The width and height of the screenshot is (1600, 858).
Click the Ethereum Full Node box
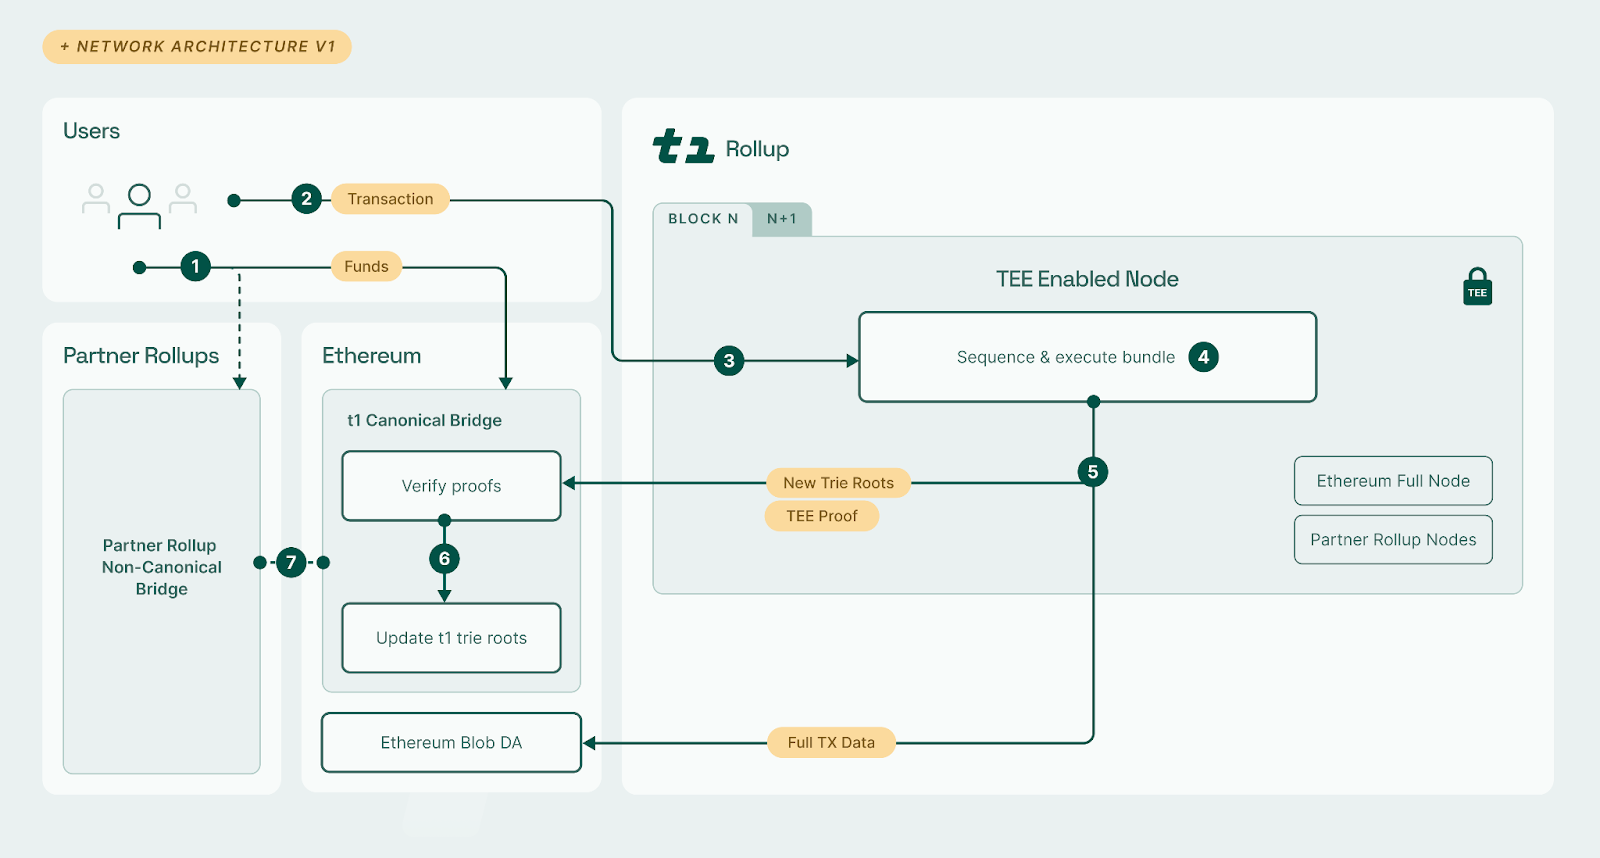point(1393,481)
